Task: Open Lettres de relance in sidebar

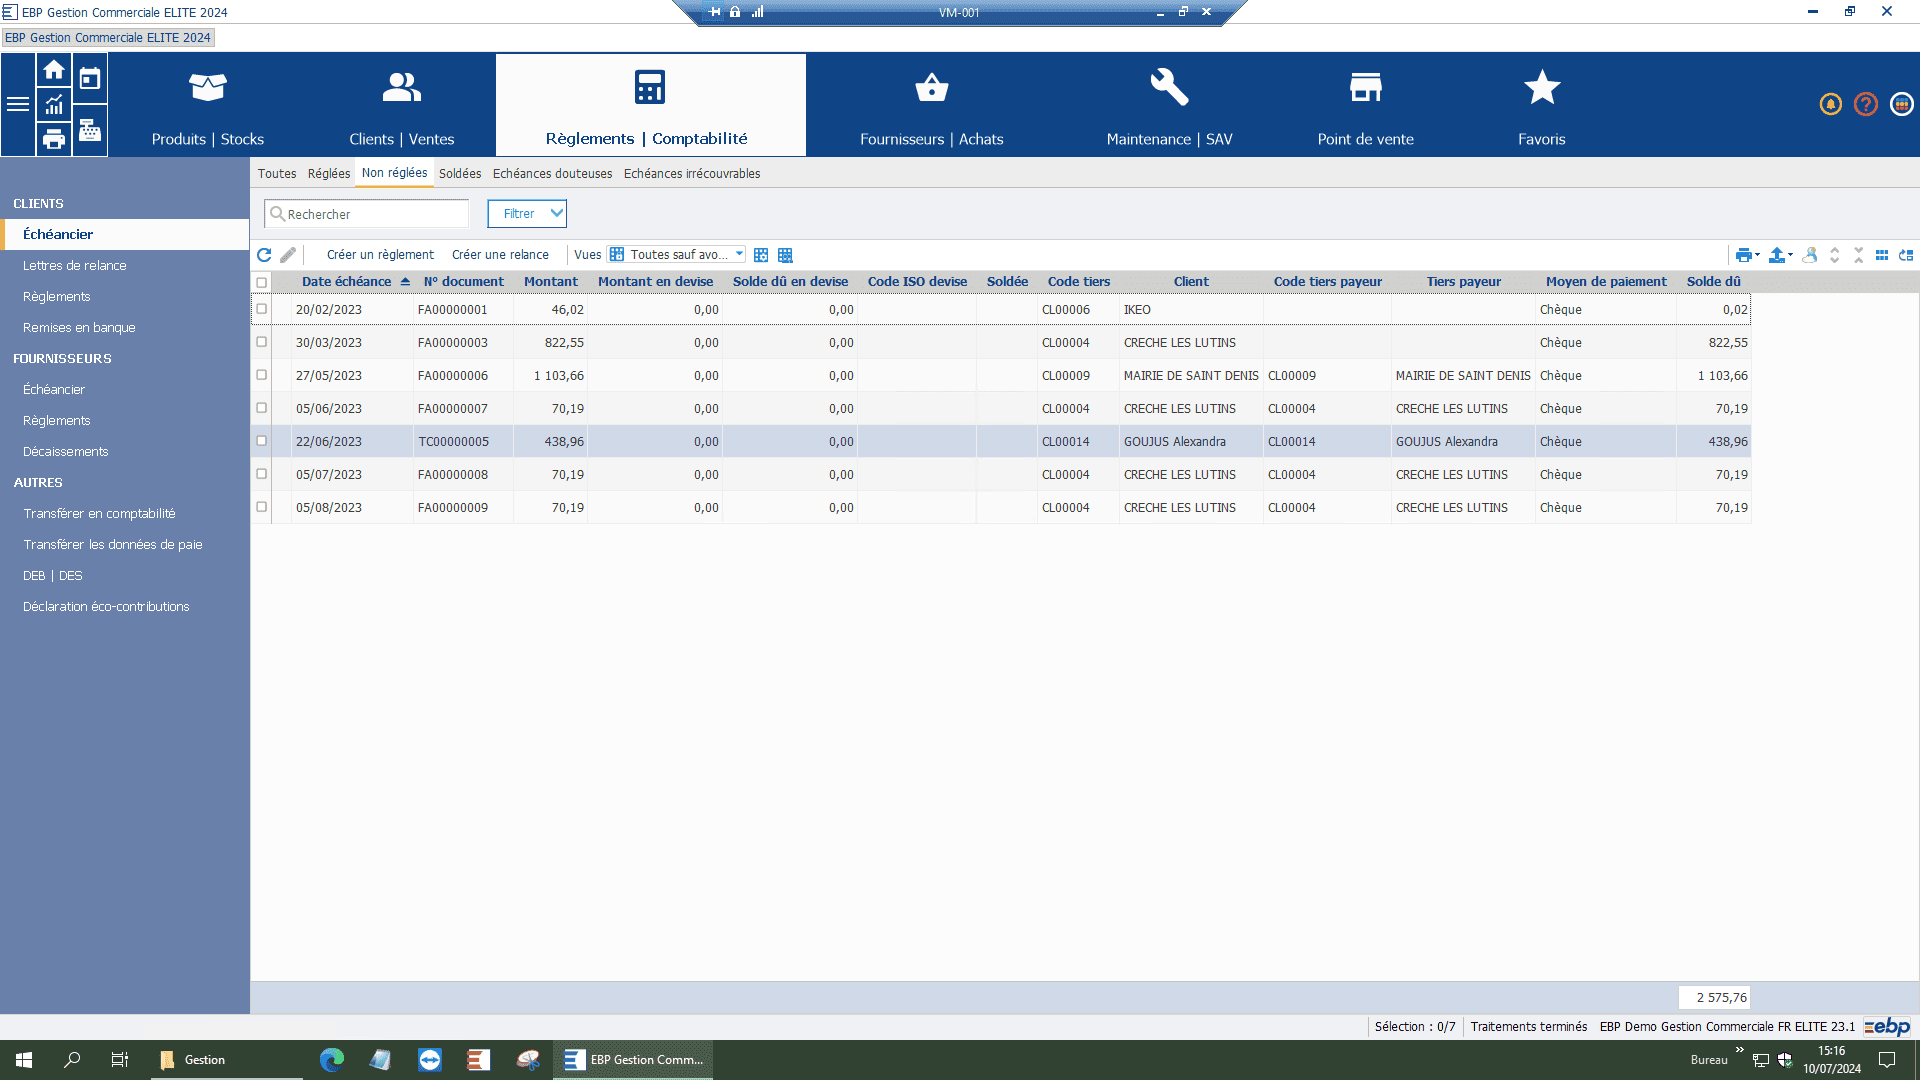Action: 75,266
